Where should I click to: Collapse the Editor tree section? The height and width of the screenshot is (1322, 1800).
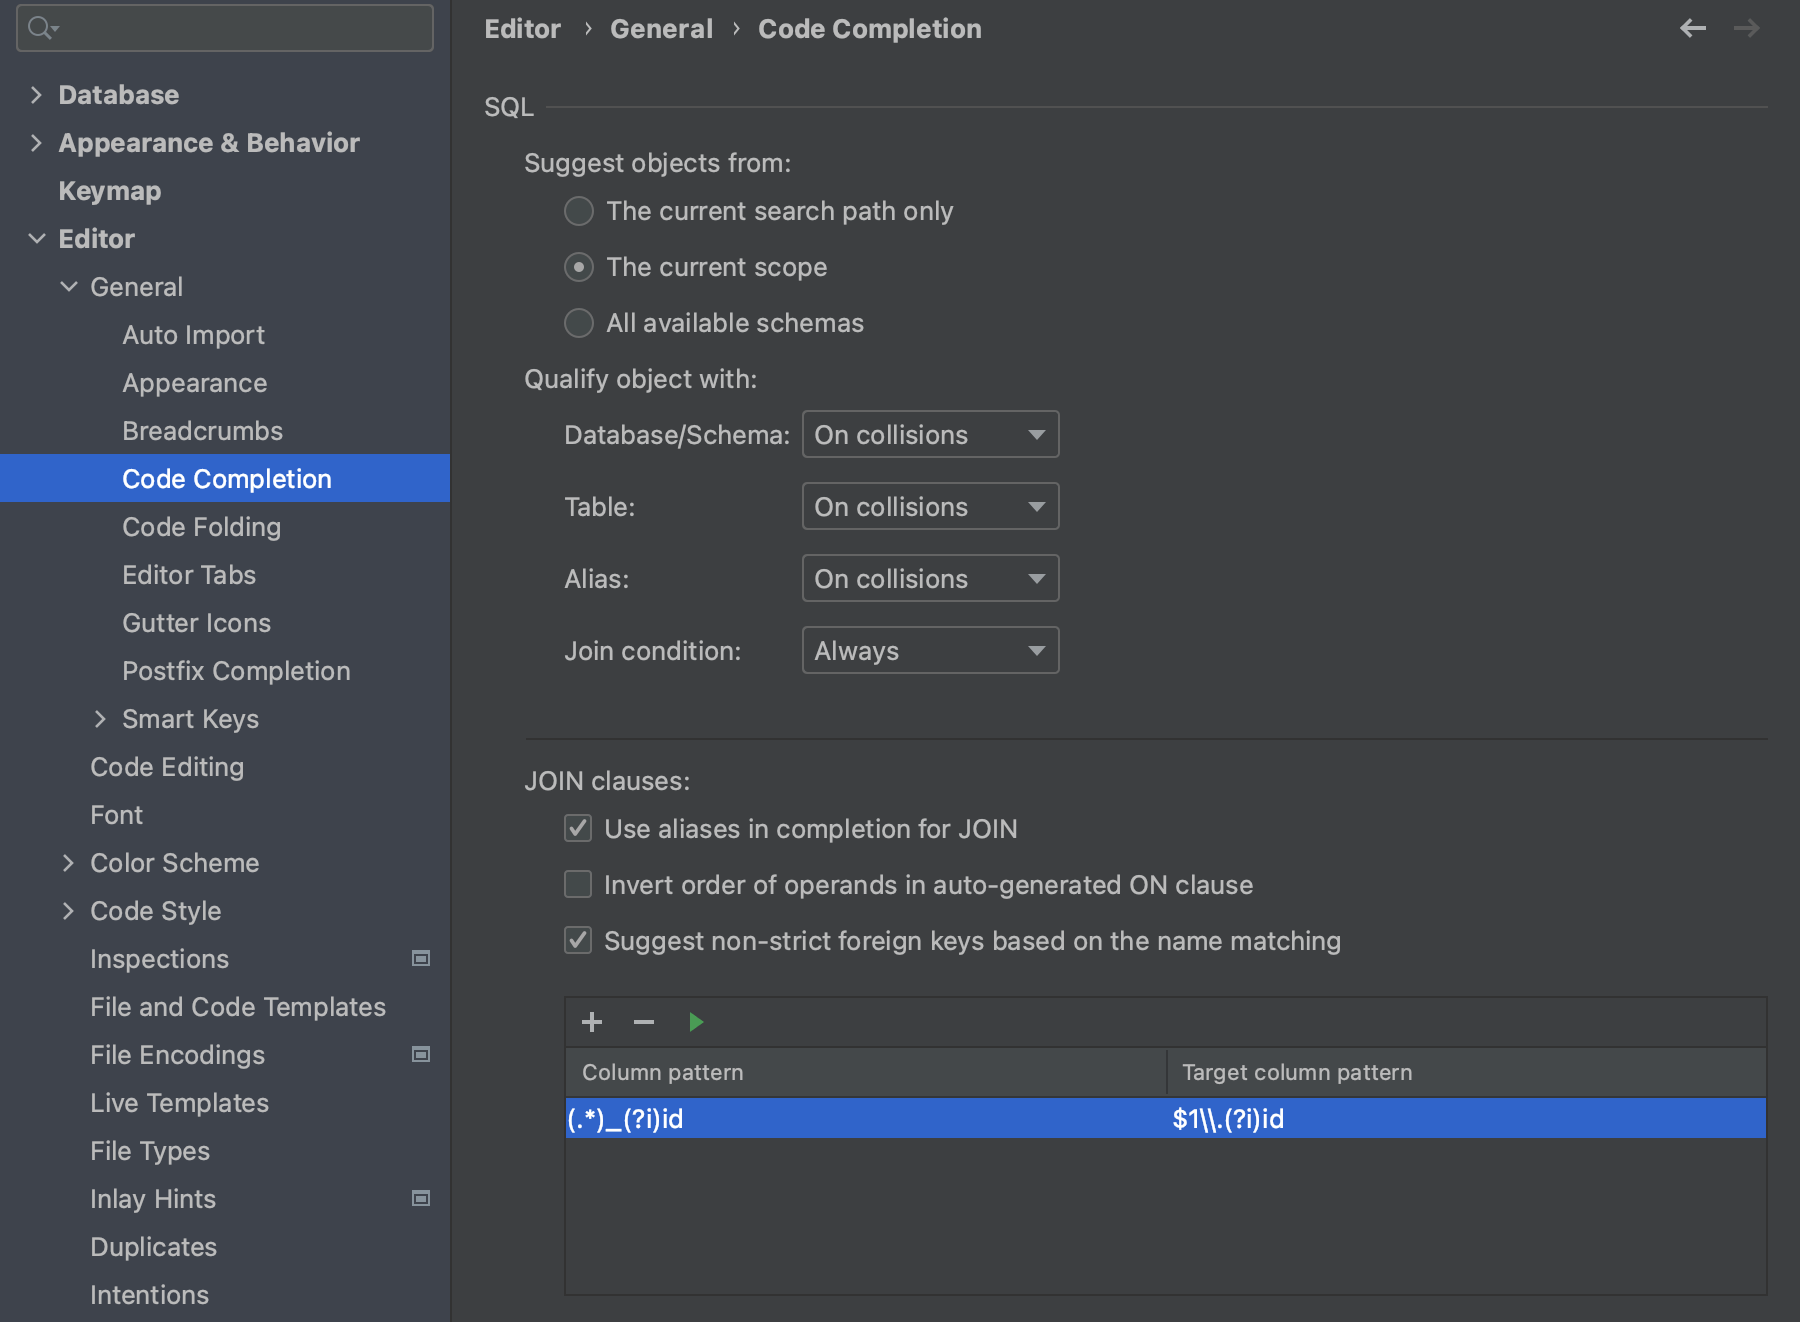pos(36,239)
